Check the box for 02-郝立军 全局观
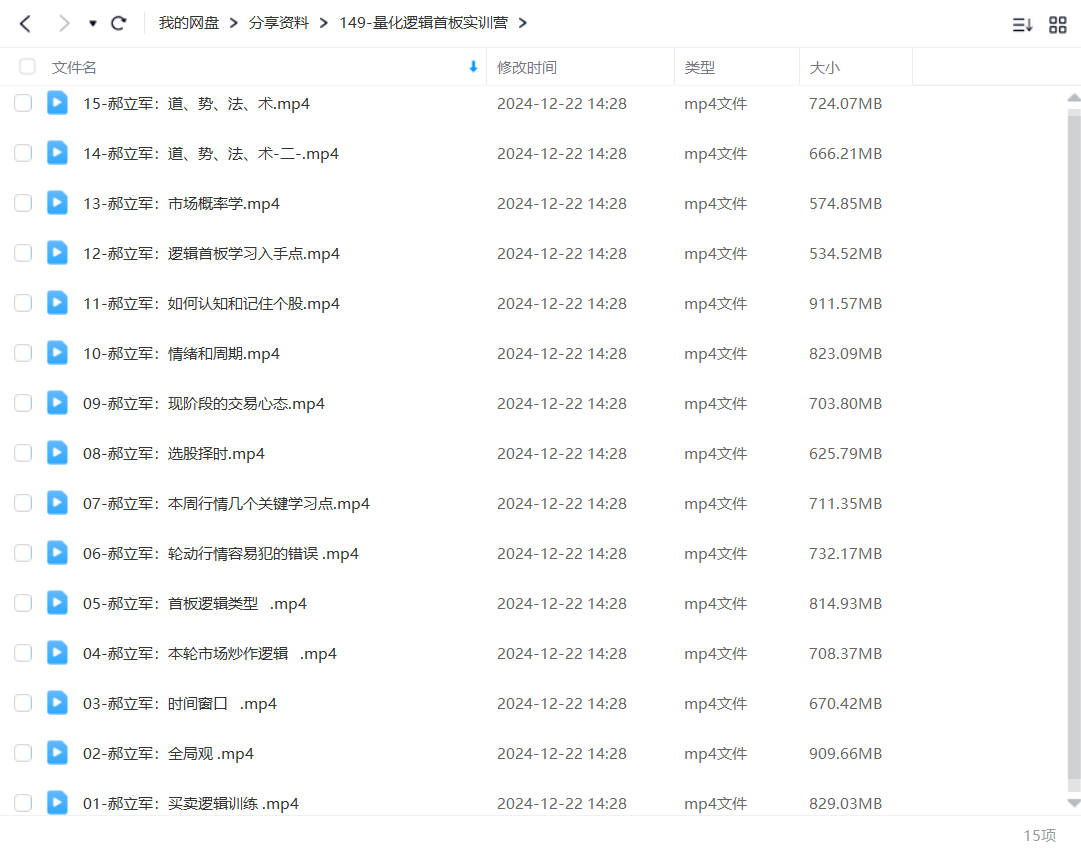1081x848 pixels. (23, 753)
